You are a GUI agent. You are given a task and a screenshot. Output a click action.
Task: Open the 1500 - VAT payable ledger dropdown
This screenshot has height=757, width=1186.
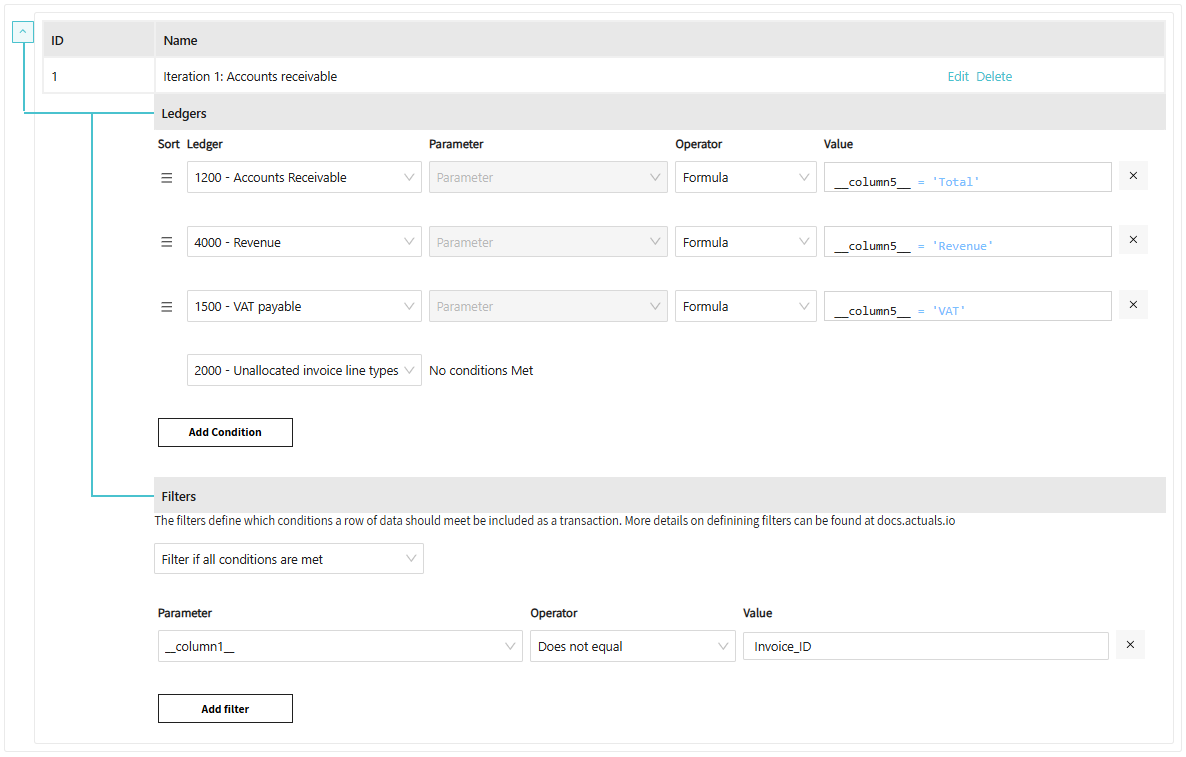[304, 307]
